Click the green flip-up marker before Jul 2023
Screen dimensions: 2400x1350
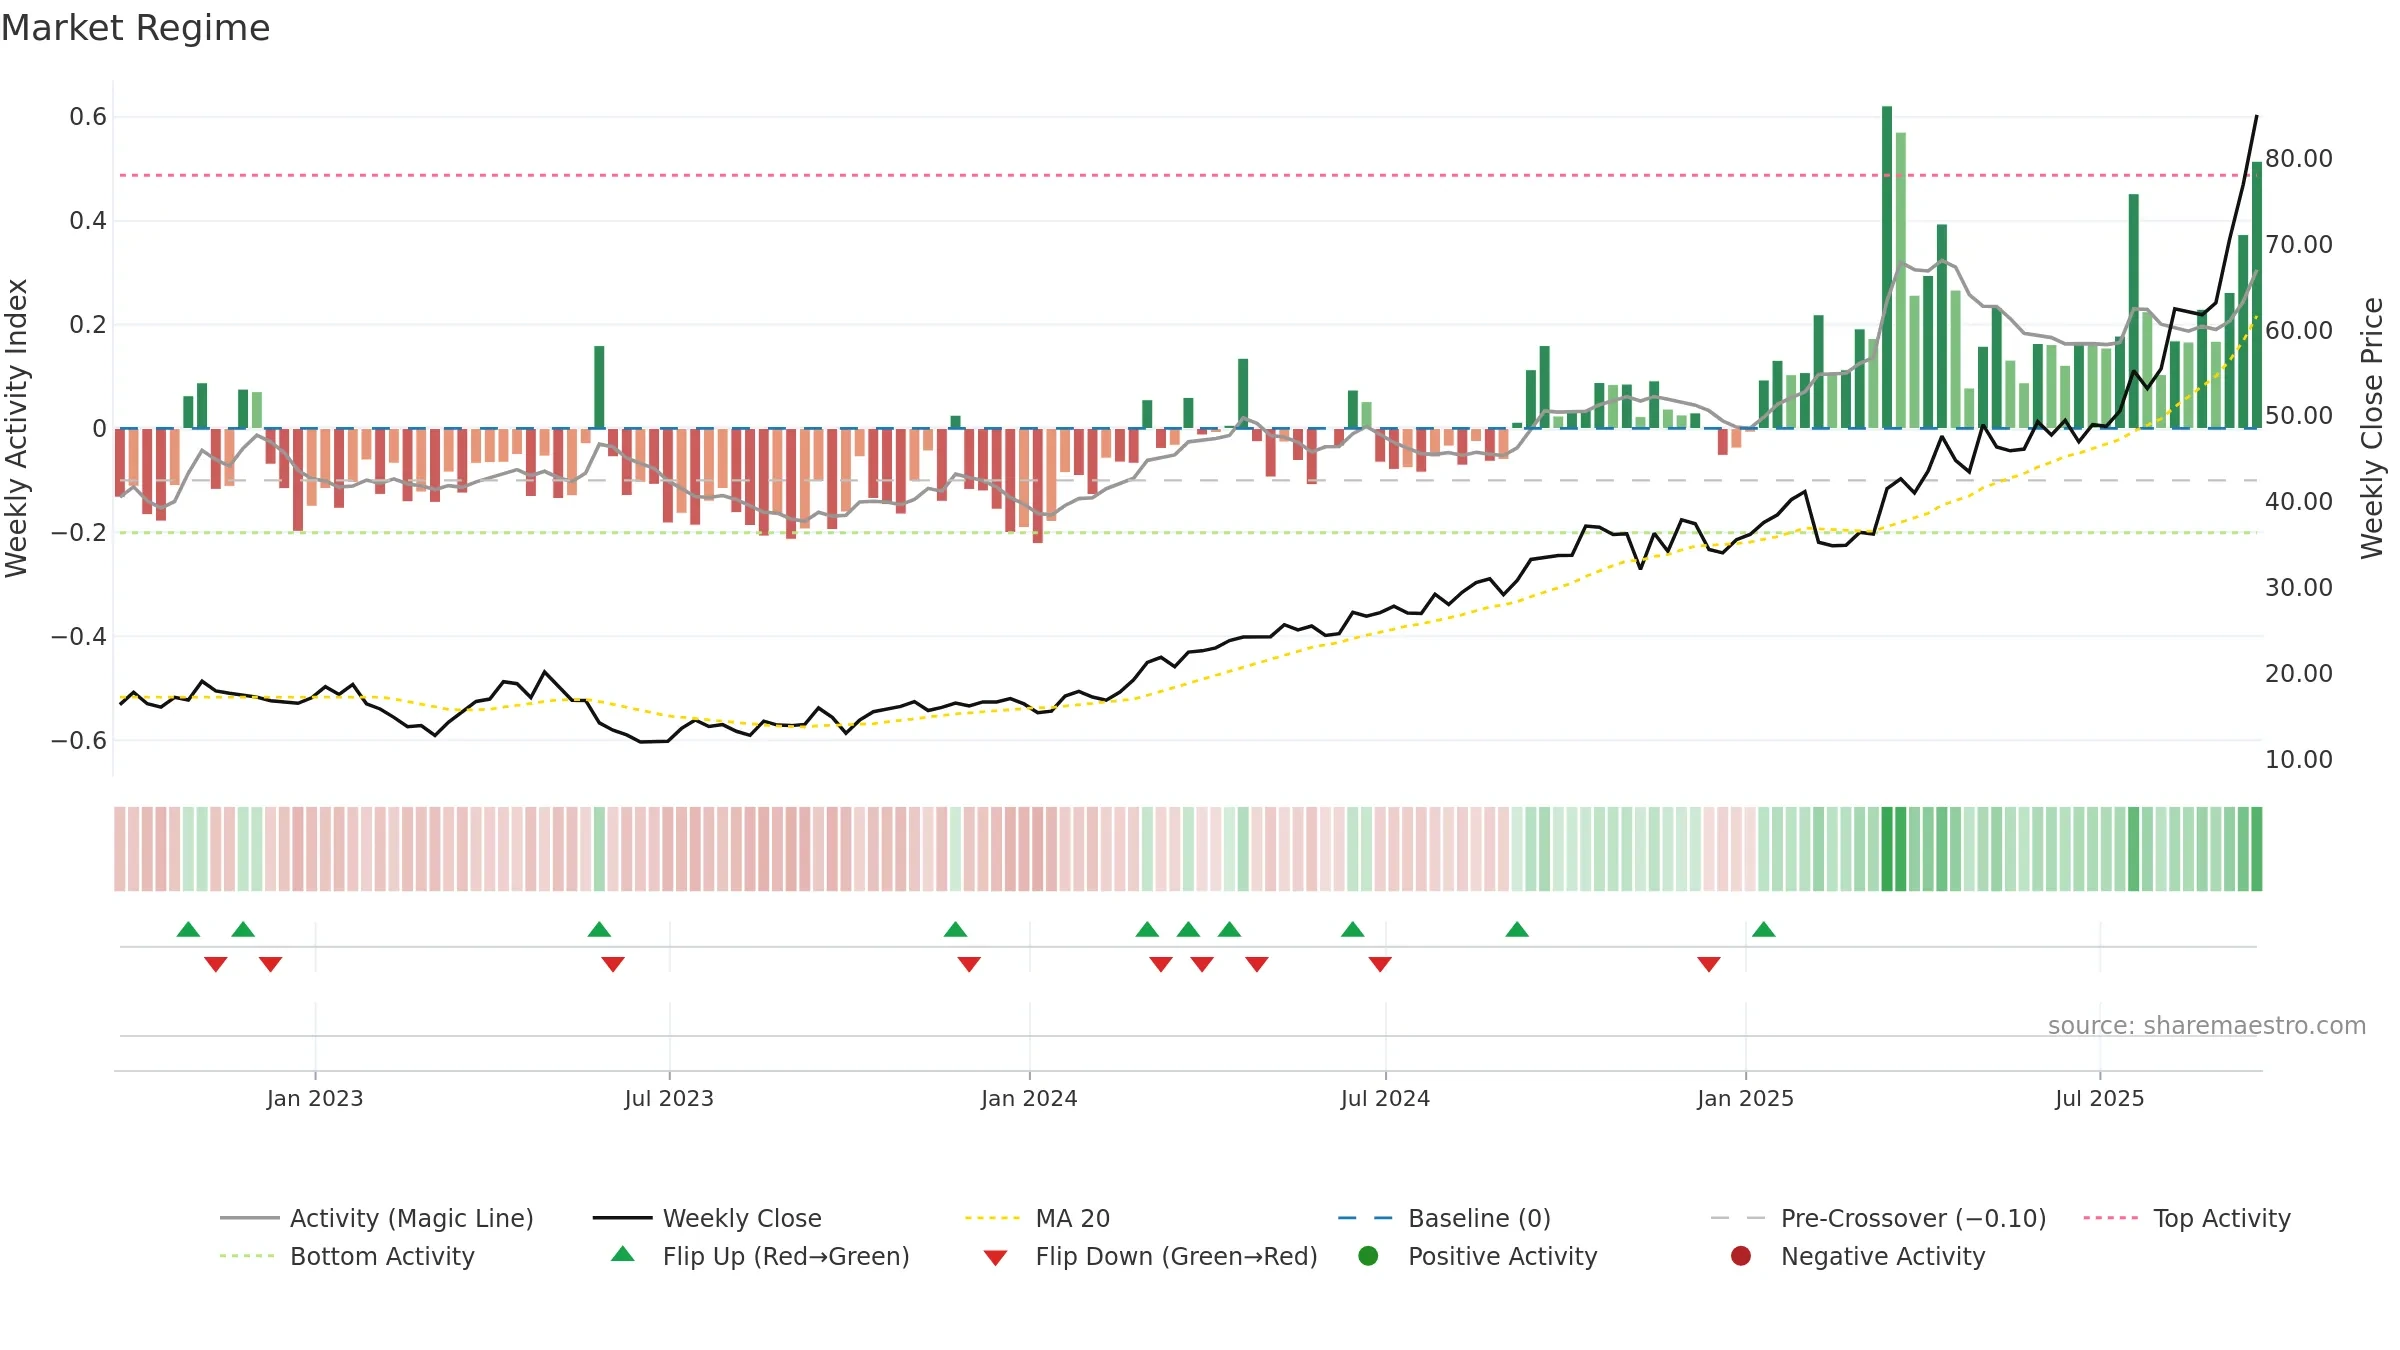click(599, 930)
